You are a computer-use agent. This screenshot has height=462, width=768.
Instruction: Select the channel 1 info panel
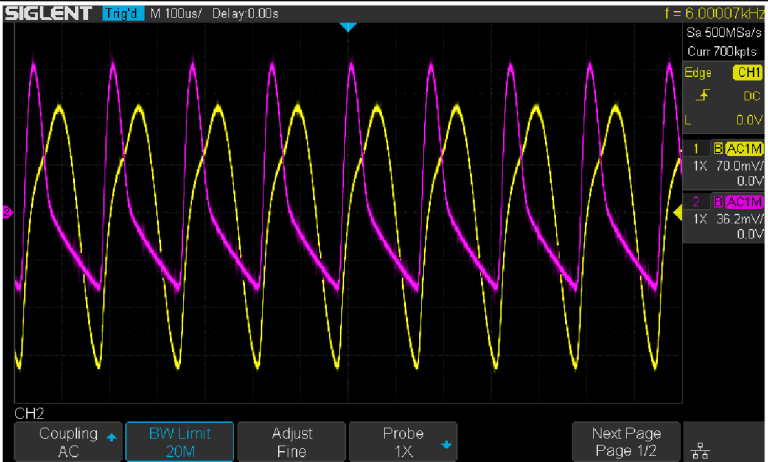coord(723,164)
